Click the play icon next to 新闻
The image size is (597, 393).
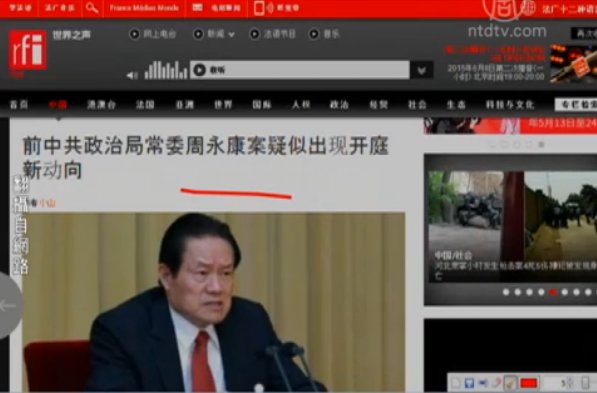[x=198, y=34]
